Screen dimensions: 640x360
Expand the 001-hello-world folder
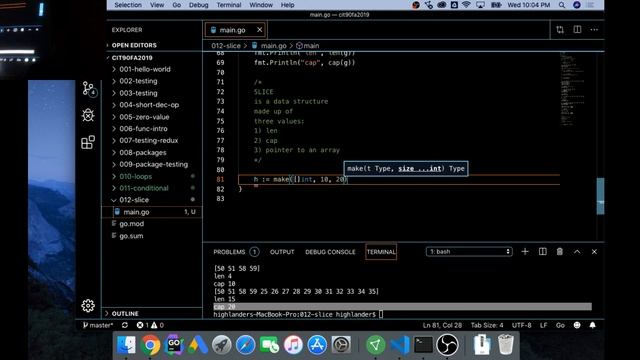coord(145,69)
